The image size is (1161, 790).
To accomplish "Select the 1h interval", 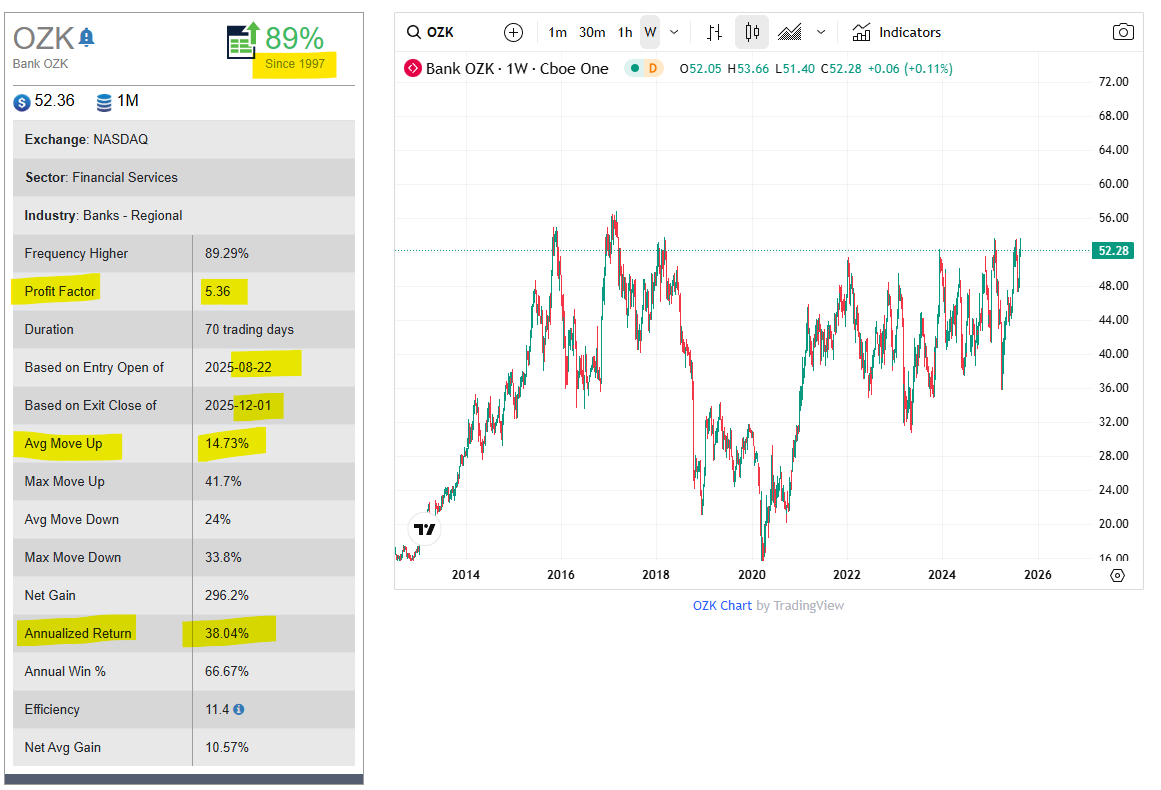I will point(626,33).
